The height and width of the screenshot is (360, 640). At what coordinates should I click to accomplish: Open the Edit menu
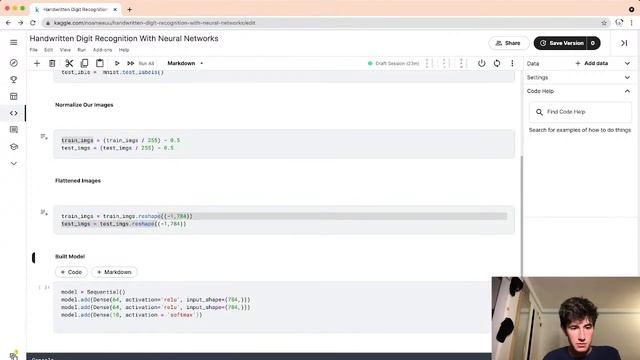(x=49, y=50)
